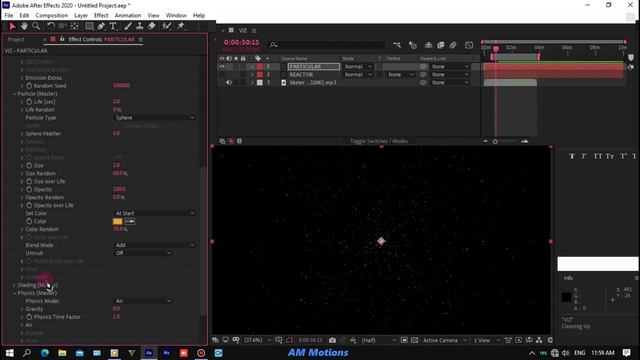This screenshot has width=640, height=360.
Task: Click the faux bold T icon
Action: 572,156
